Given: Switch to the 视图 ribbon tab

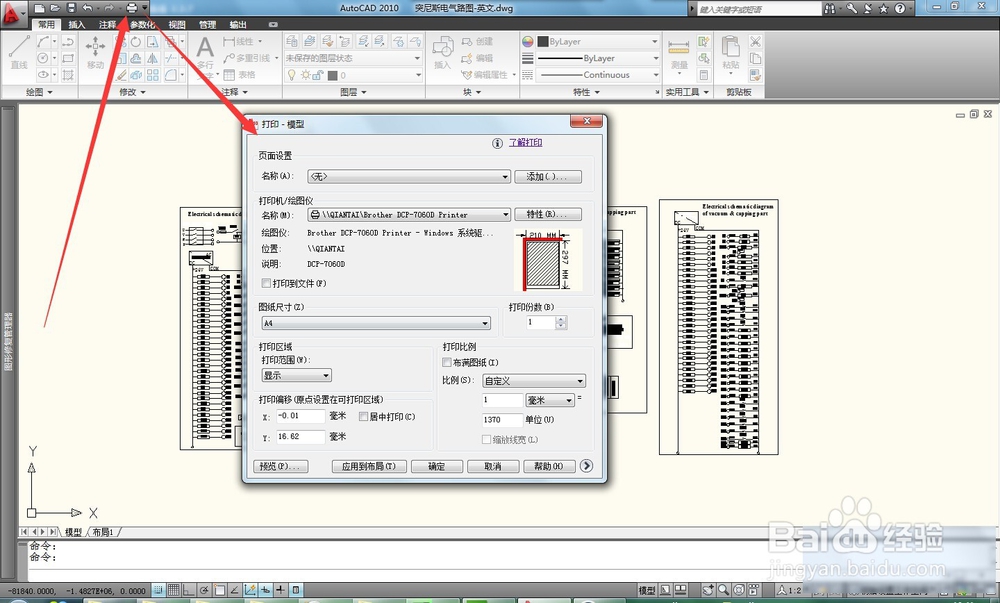Looking at the screenshot, I should [x=177, y=24].
